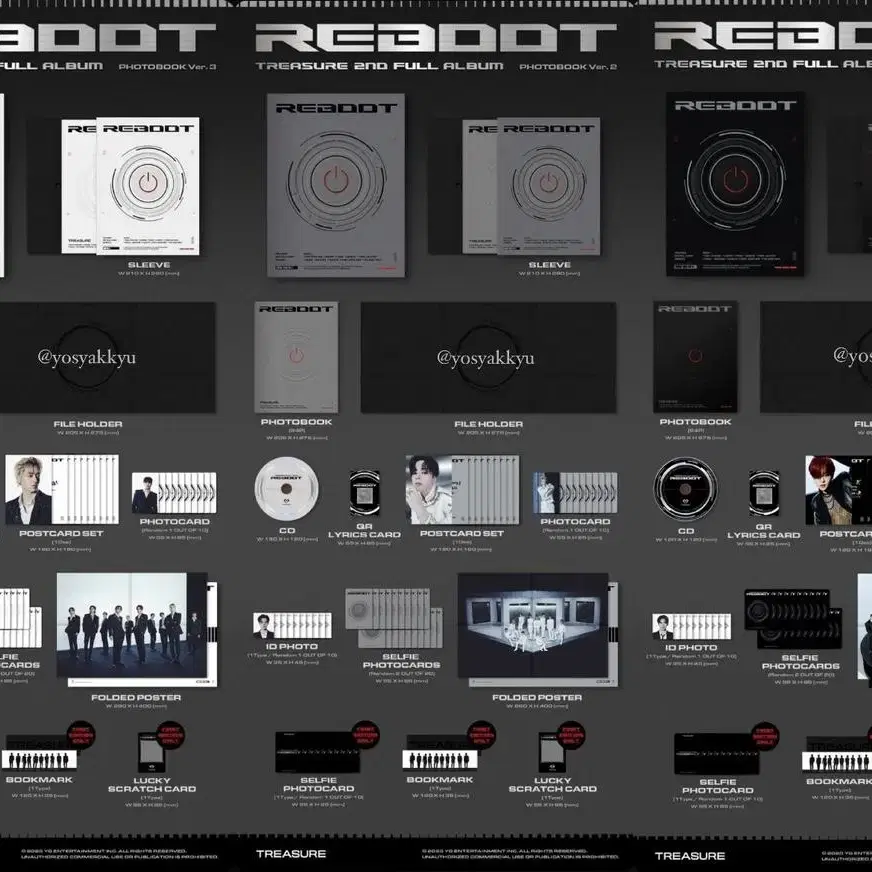
Task: Select "FILE HOLDER" label in Ver. 2 column
Action: [488, 424]
